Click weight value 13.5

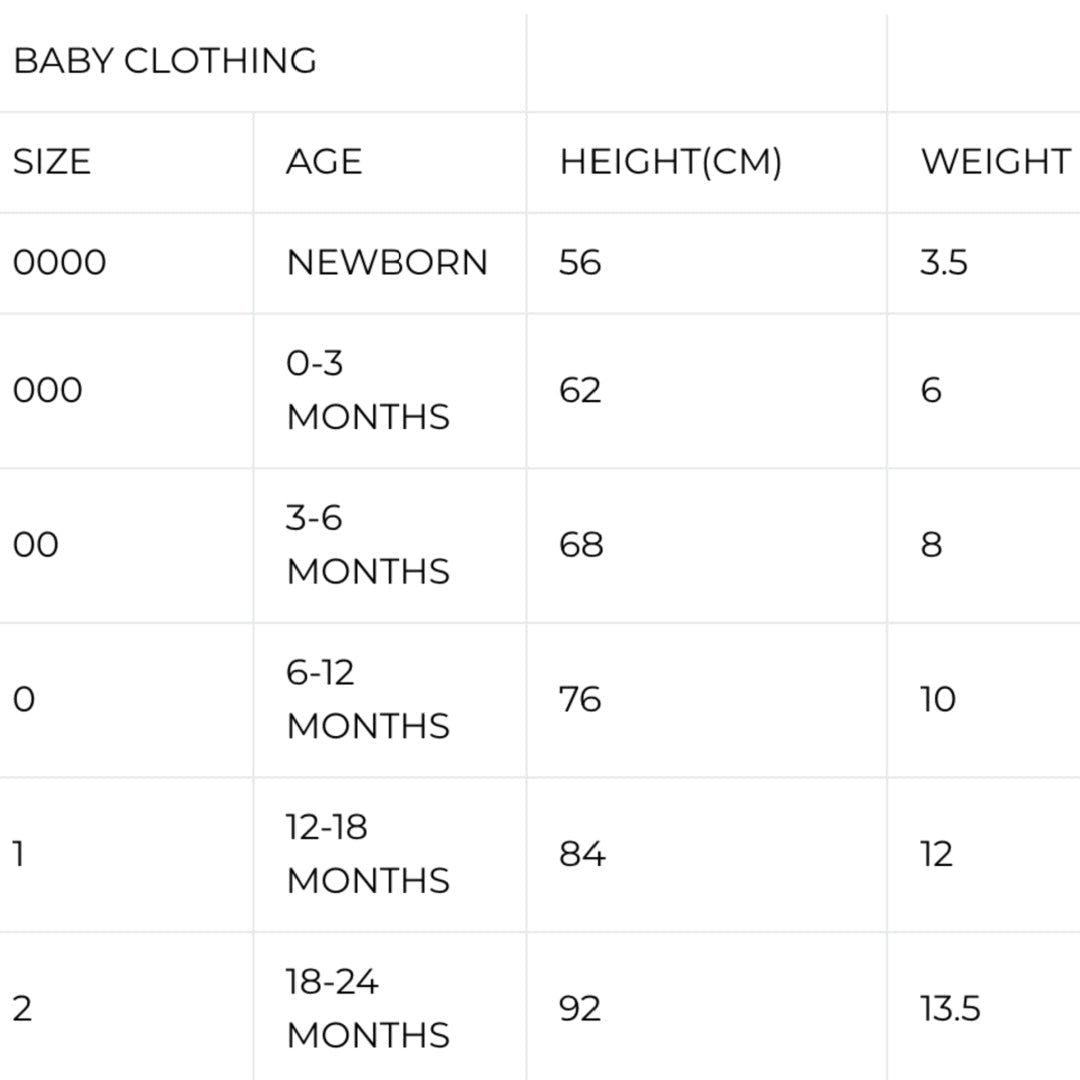950,1008
